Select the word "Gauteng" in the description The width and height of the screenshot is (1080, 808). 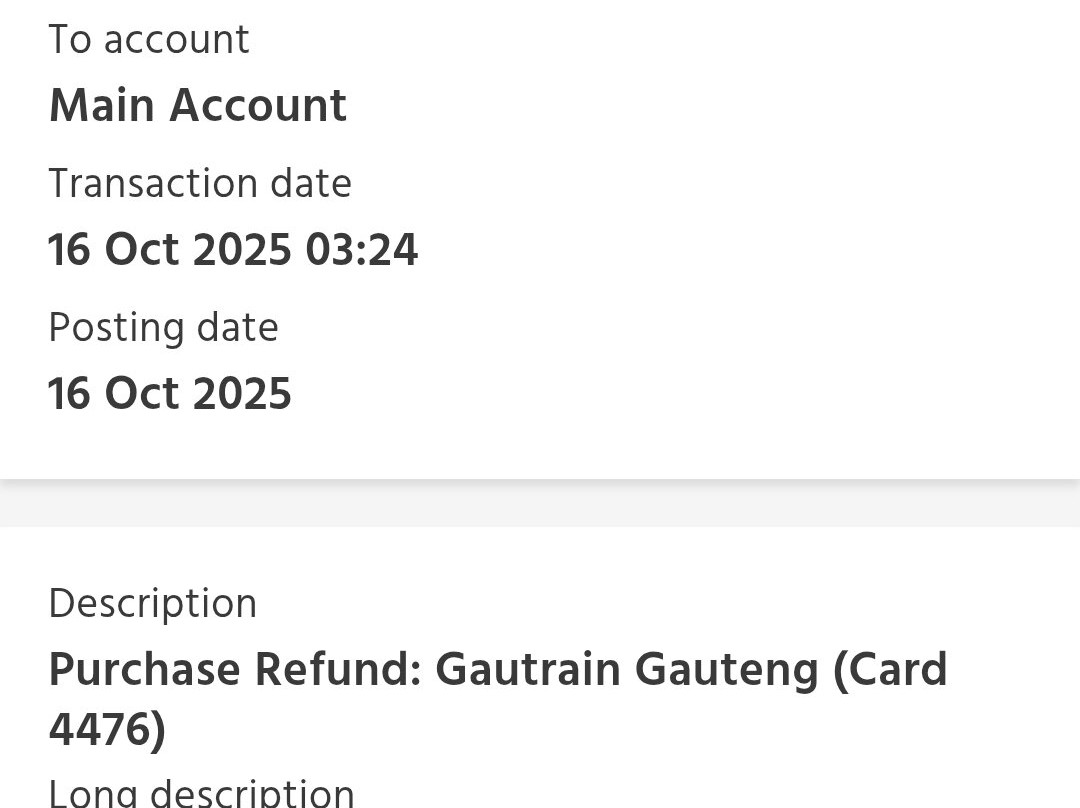point(727,670)
